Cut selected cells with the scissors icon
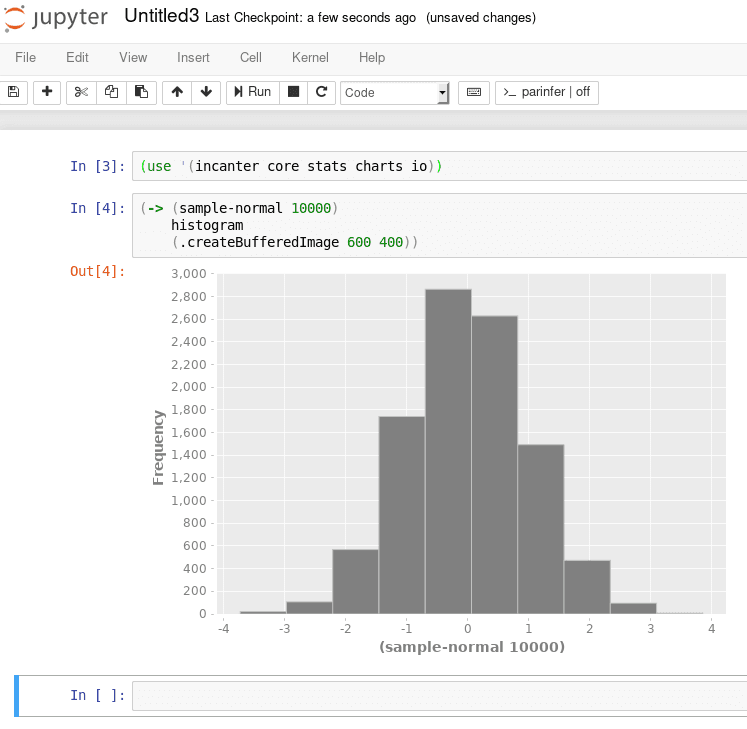This screenshot has height=729, width=747. coord(81,92)
